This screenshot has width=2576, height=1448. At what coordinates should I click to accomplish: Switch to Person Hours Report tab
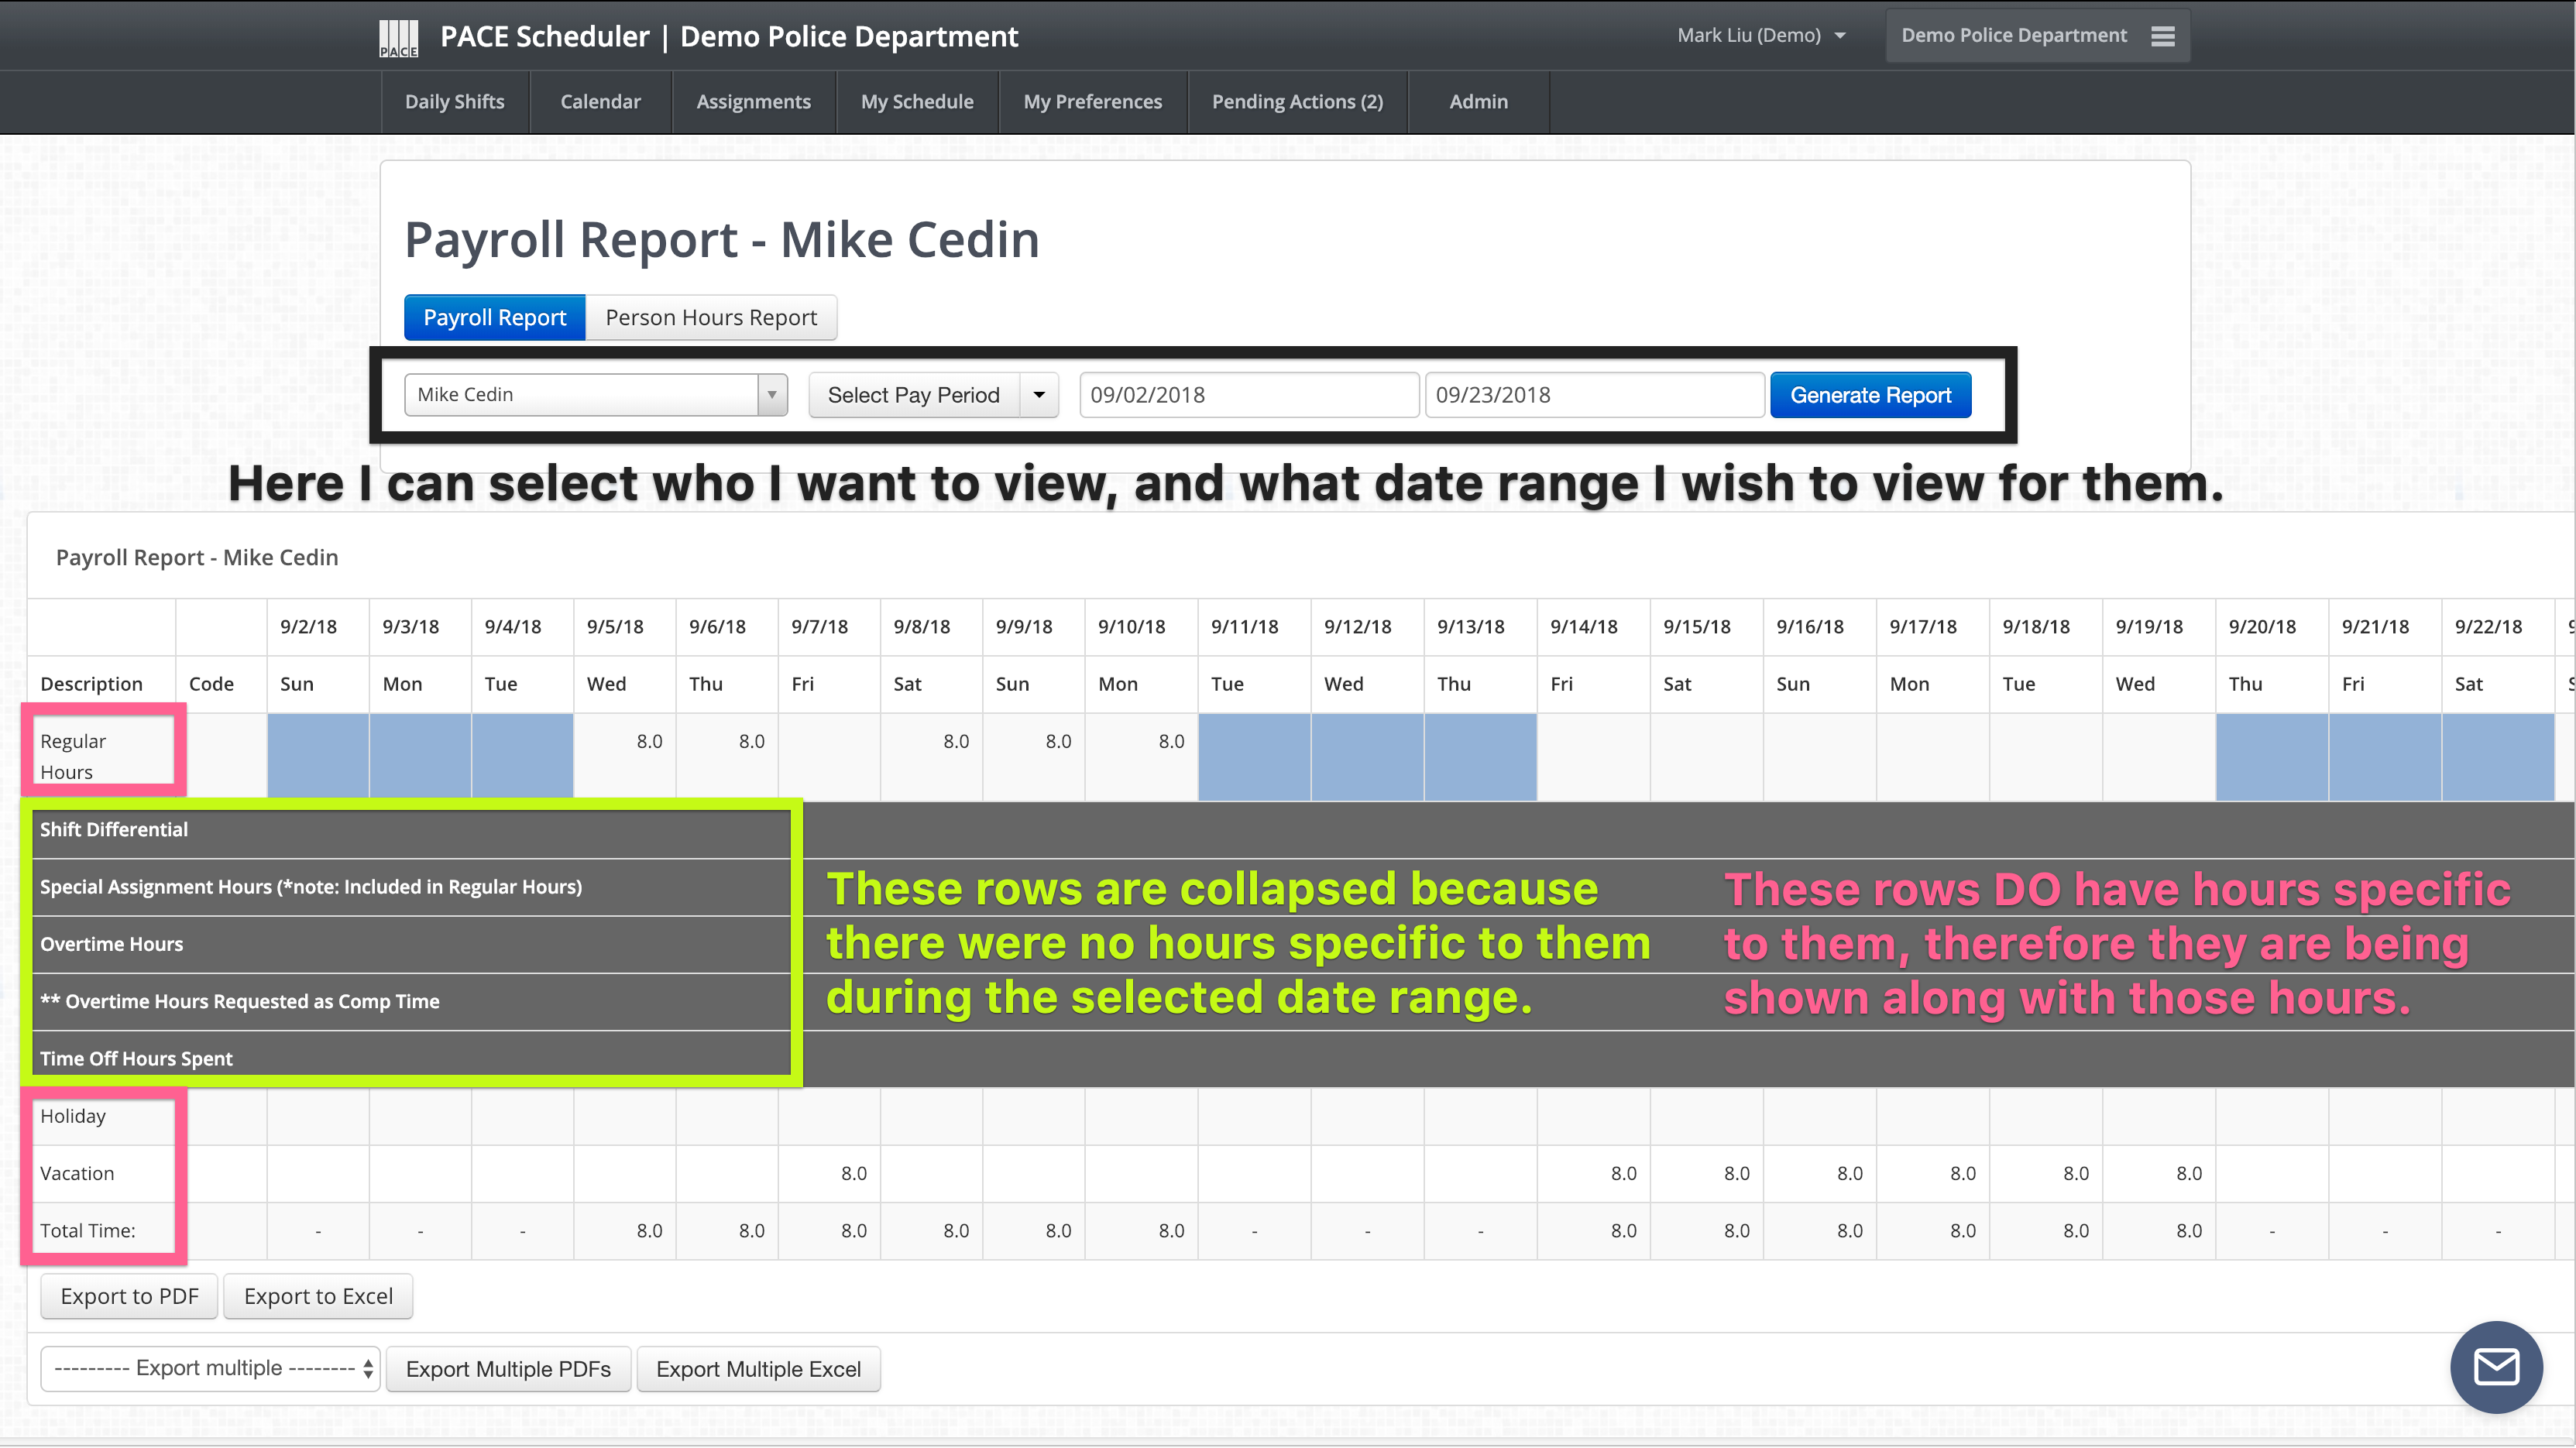[711, 318]
